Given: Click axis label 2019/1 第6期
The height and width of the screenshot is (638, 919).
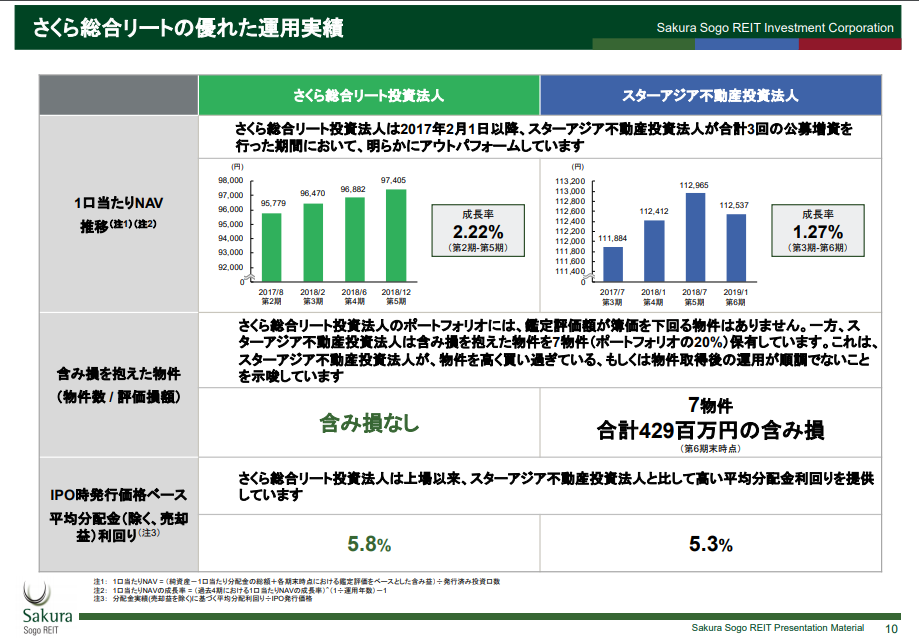Looking at the screenshot, I should coord(736,297).
